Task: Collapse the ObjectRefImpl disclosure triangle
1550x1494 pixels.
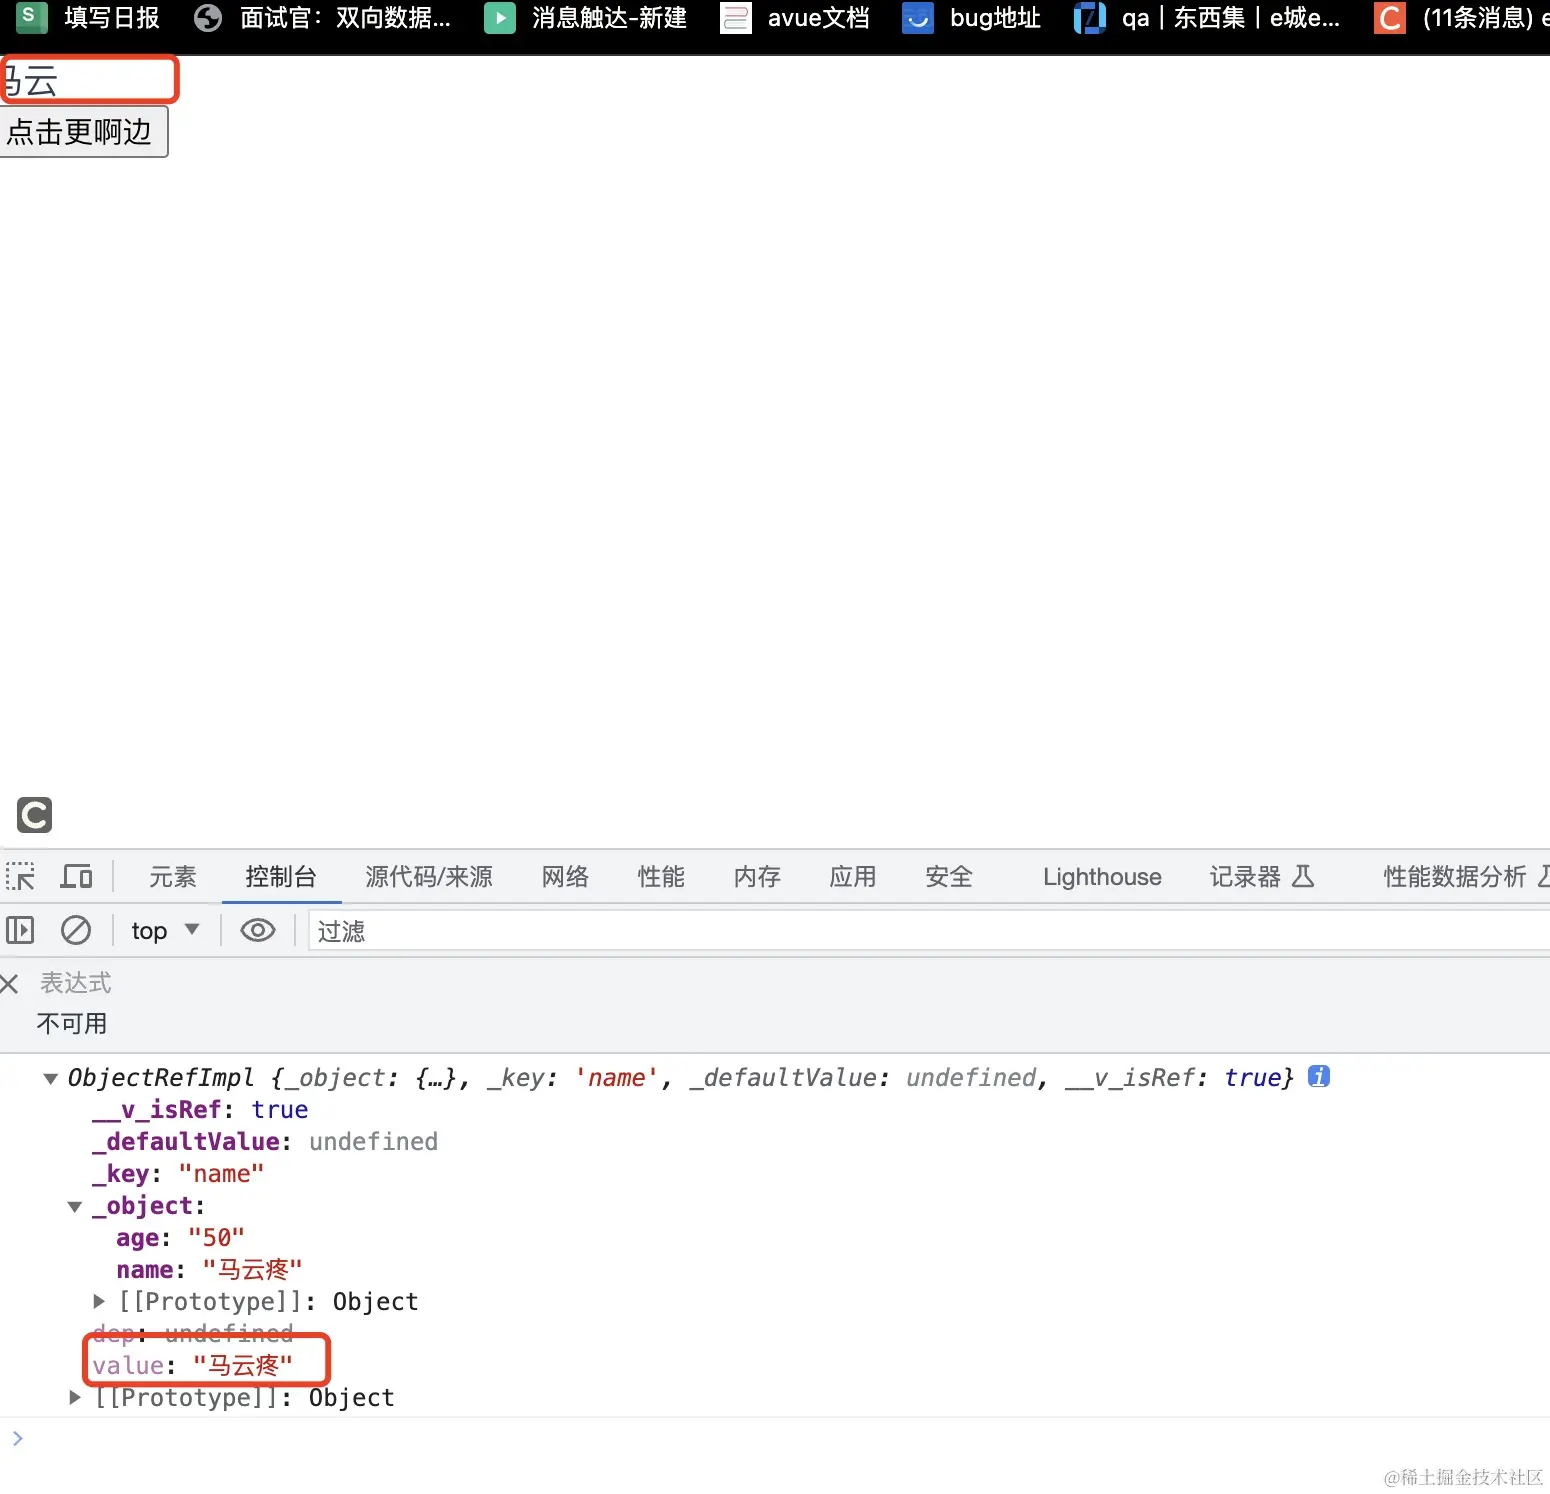Action: pyautogui.click(x=50, y=1077)
